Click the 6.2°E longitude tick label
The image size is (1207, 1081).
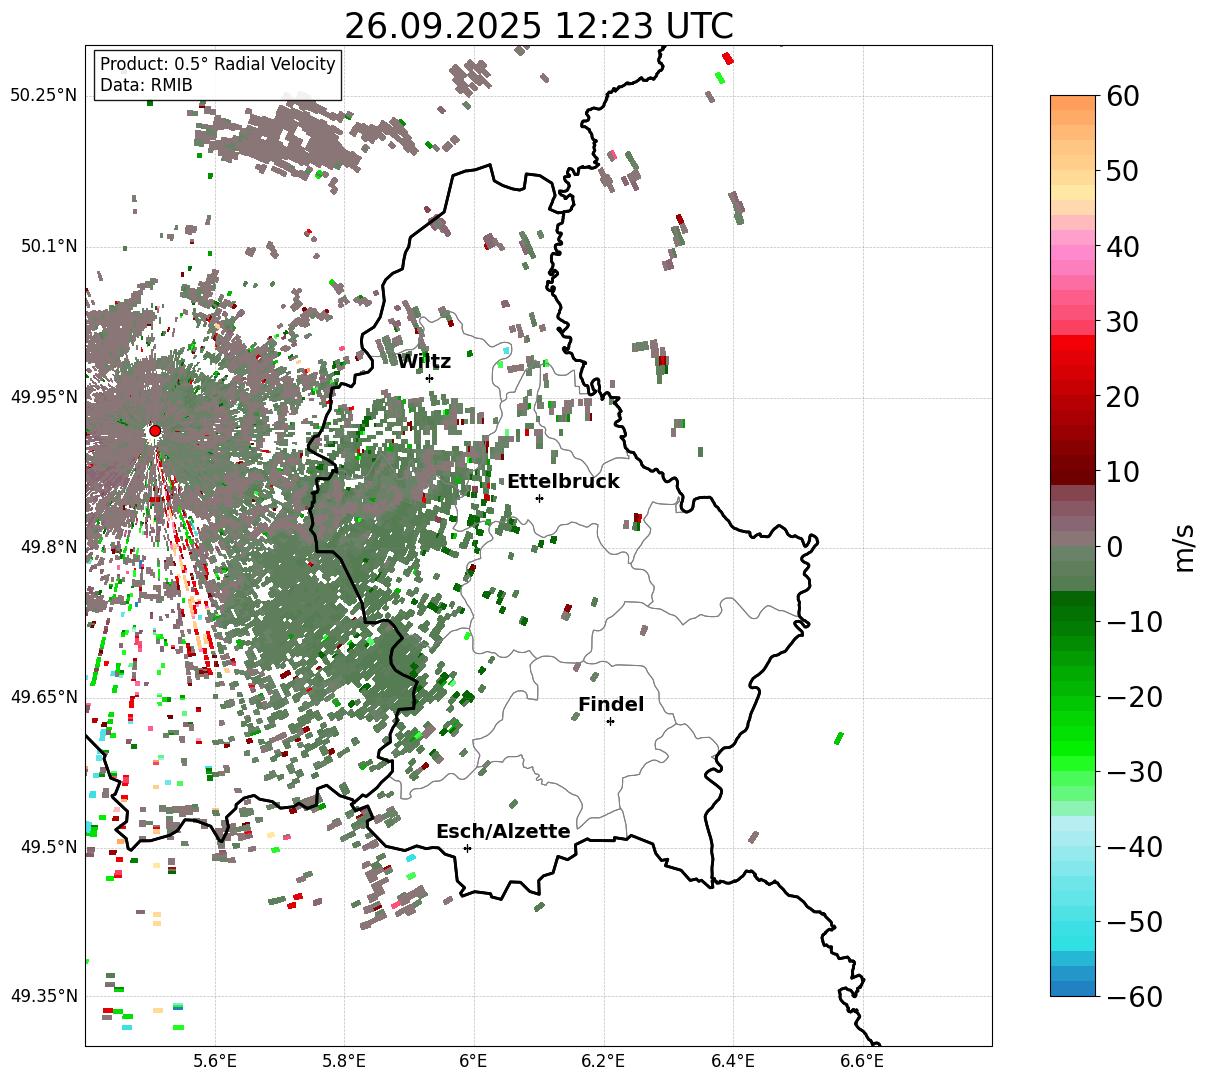[604, 1062]
